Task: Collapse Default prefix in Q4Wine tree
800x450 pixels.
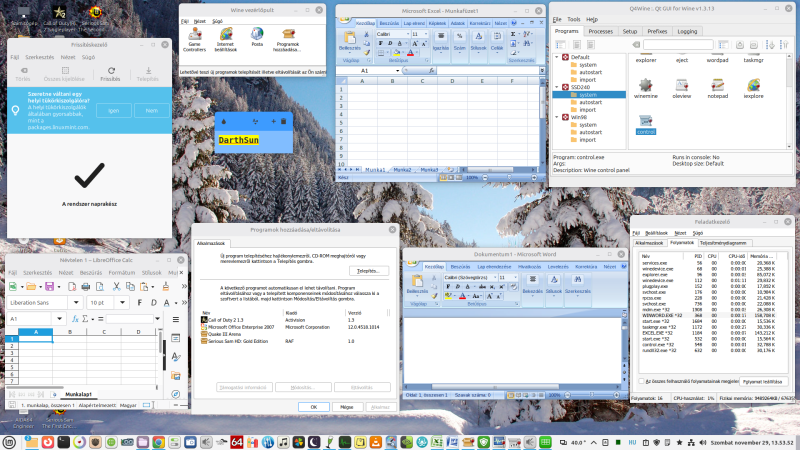Action: (x=557, y=57)
